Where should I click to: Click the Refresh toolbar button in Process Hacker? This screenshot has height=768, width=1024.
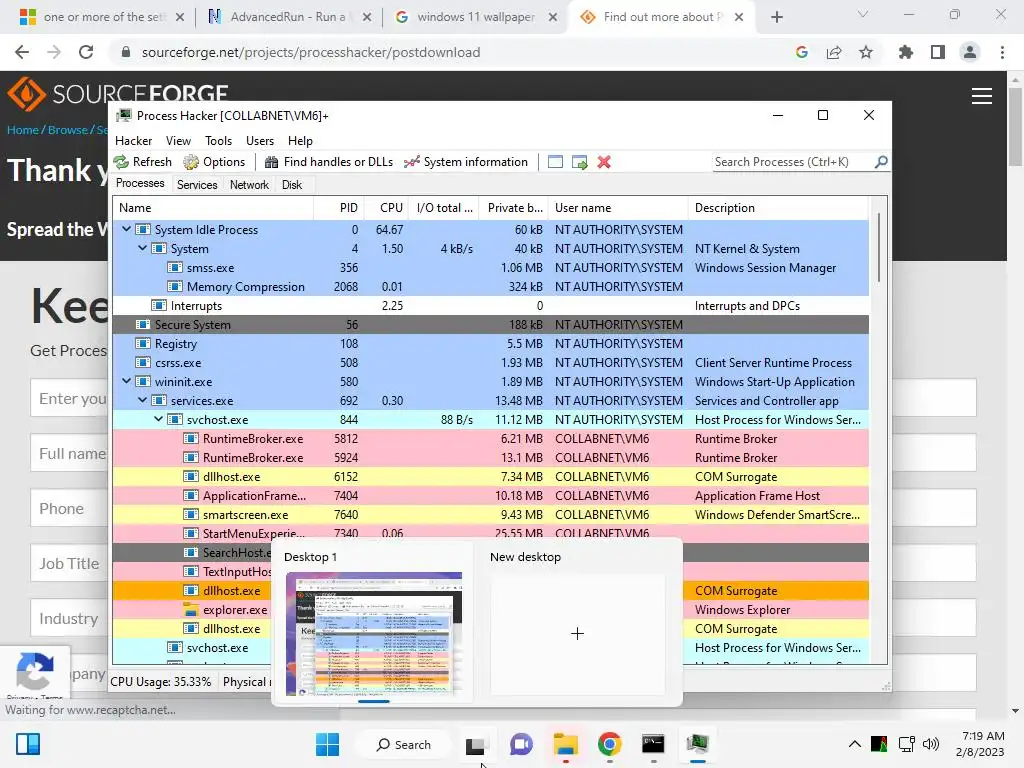tap(142, 162)
